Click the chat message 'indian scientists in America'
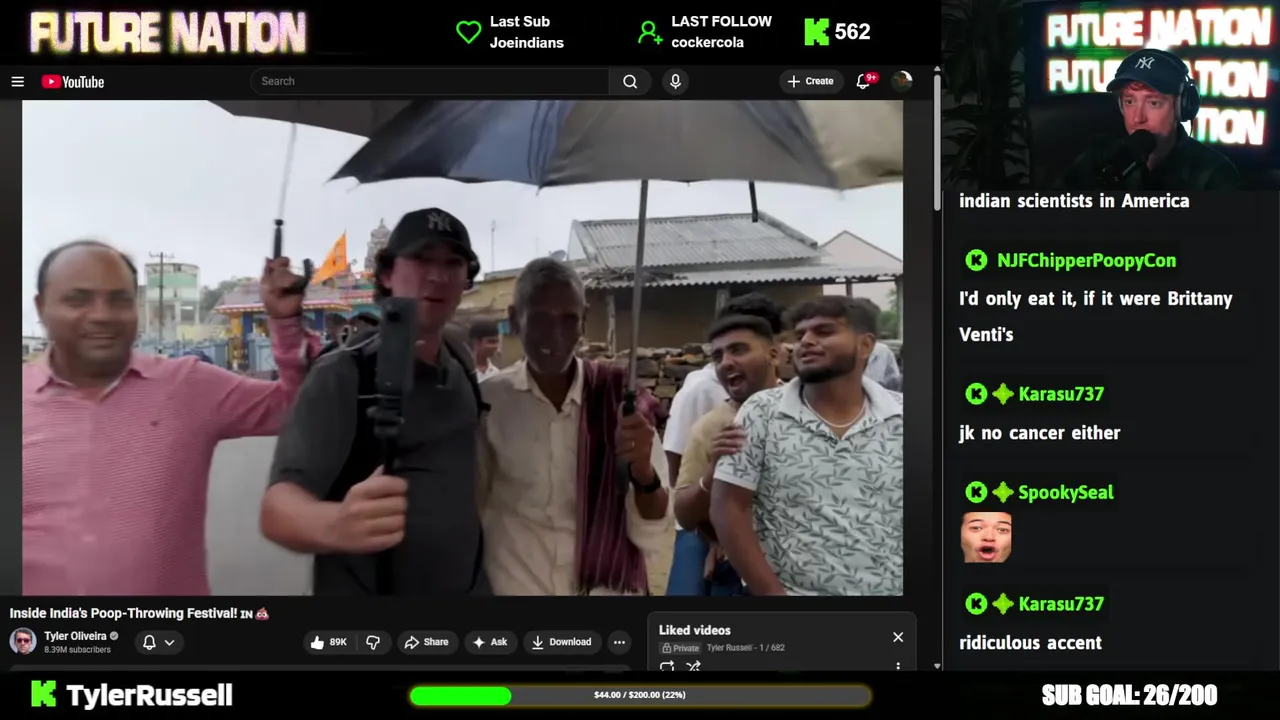The height and width of the screenshot is (720, 1280). [x=1074, y=201]
